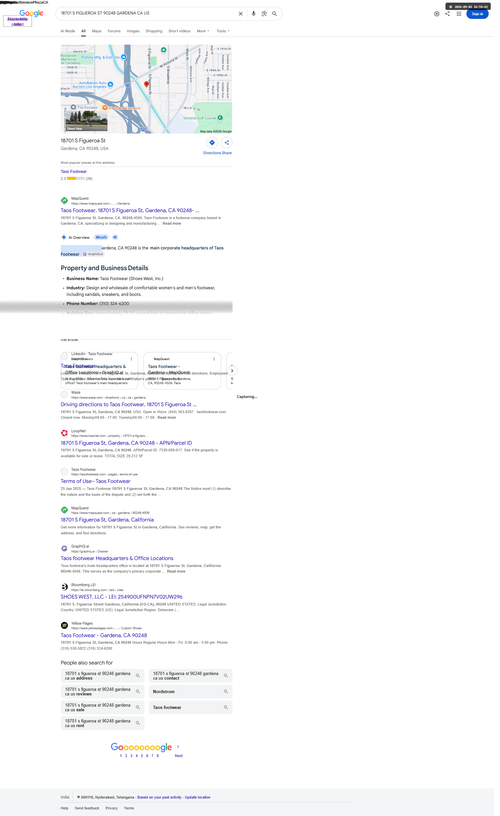This screenshot has width=500, height=816.
Task: Open the Help footer link
Action: [x=65, y=808]
